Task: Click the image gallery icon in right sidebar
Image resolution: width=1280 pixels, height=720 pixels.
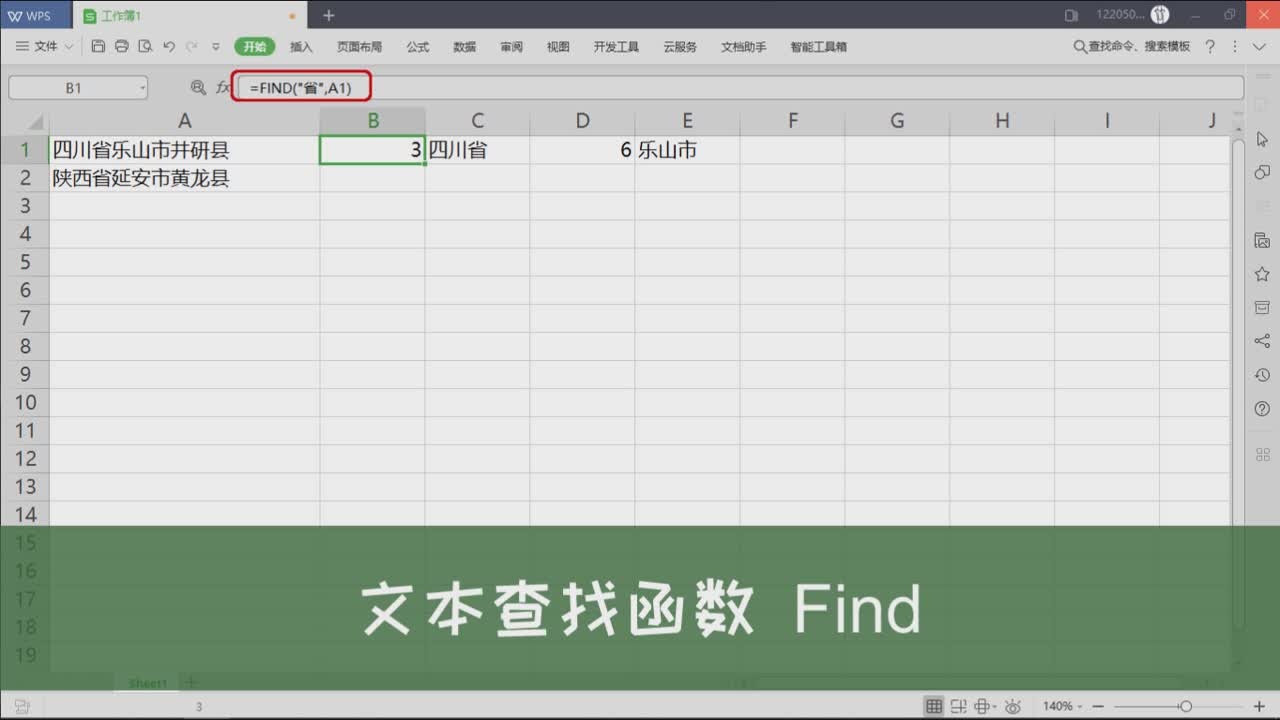Action: [1262, 240]
